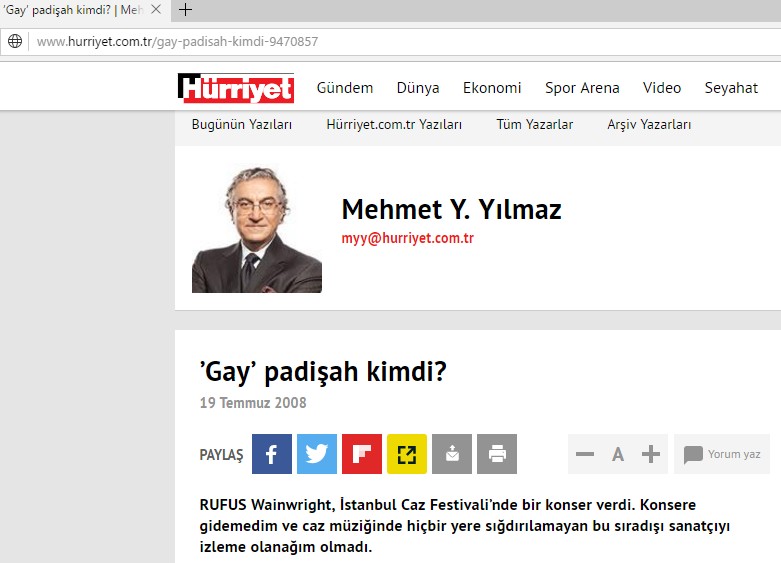Screen dimensions: 781x563
Task: Go to the Ekonomi section
Action: (492, 88)
